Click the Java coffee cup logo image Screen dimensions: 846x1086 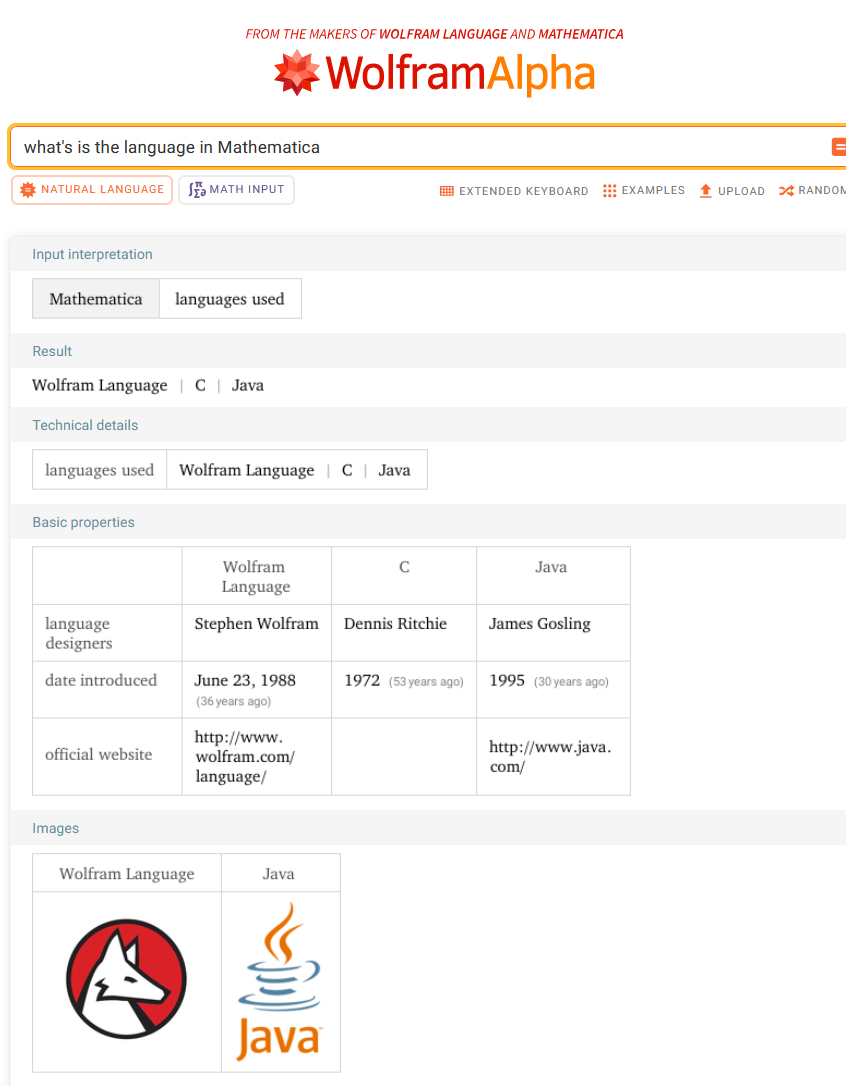[x=279, y=981]
